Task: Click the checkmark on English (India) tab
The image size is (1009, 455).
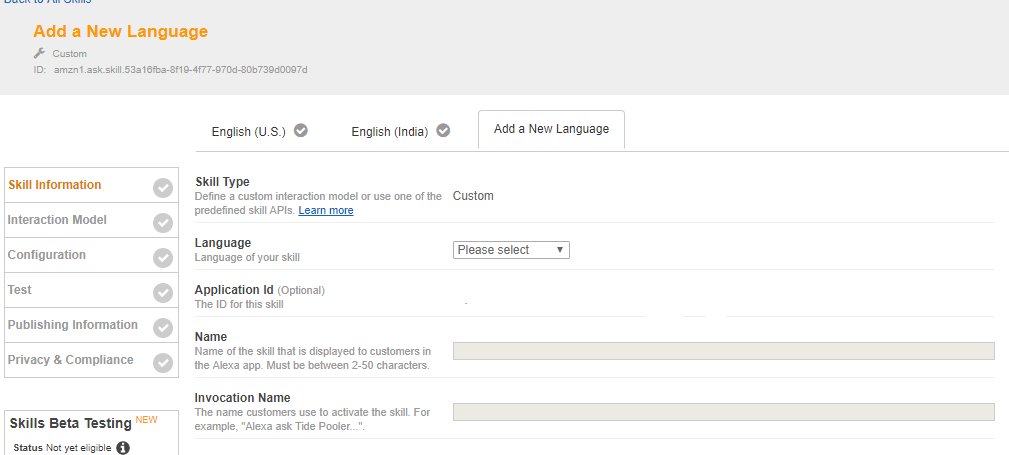Action: click(x=443, y=131)
